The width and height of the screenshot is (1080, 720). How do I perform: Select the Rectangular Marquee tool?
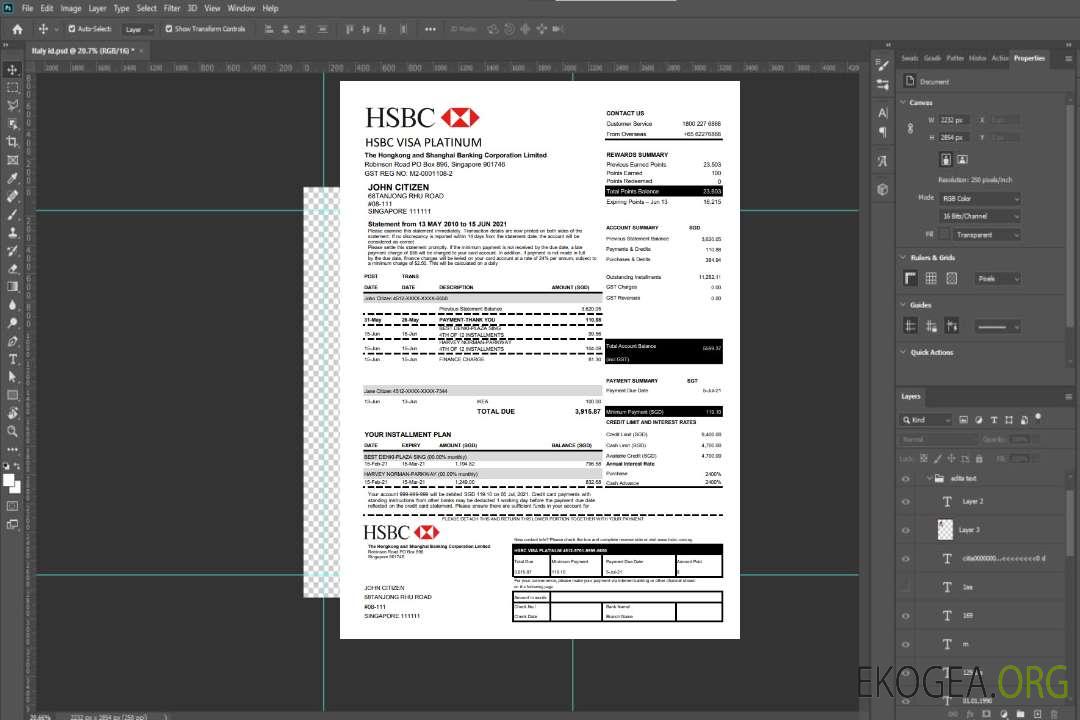(x=12, y=88)
